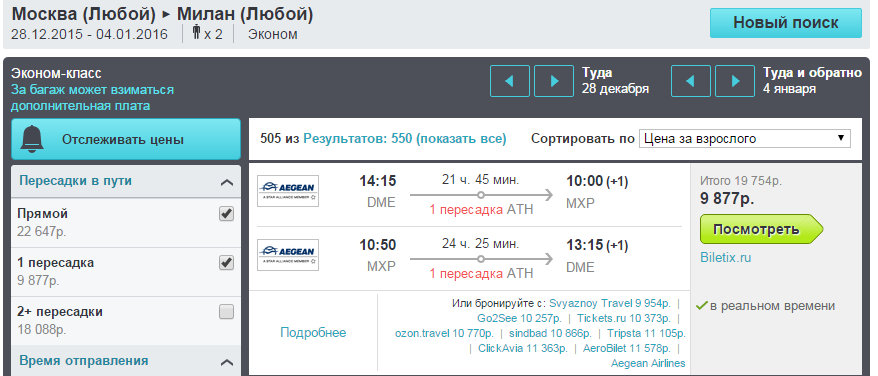Collapse the Время отправления filter section
Image resolution: width=878 pixels, height=376 pixels.
point(226,362)
